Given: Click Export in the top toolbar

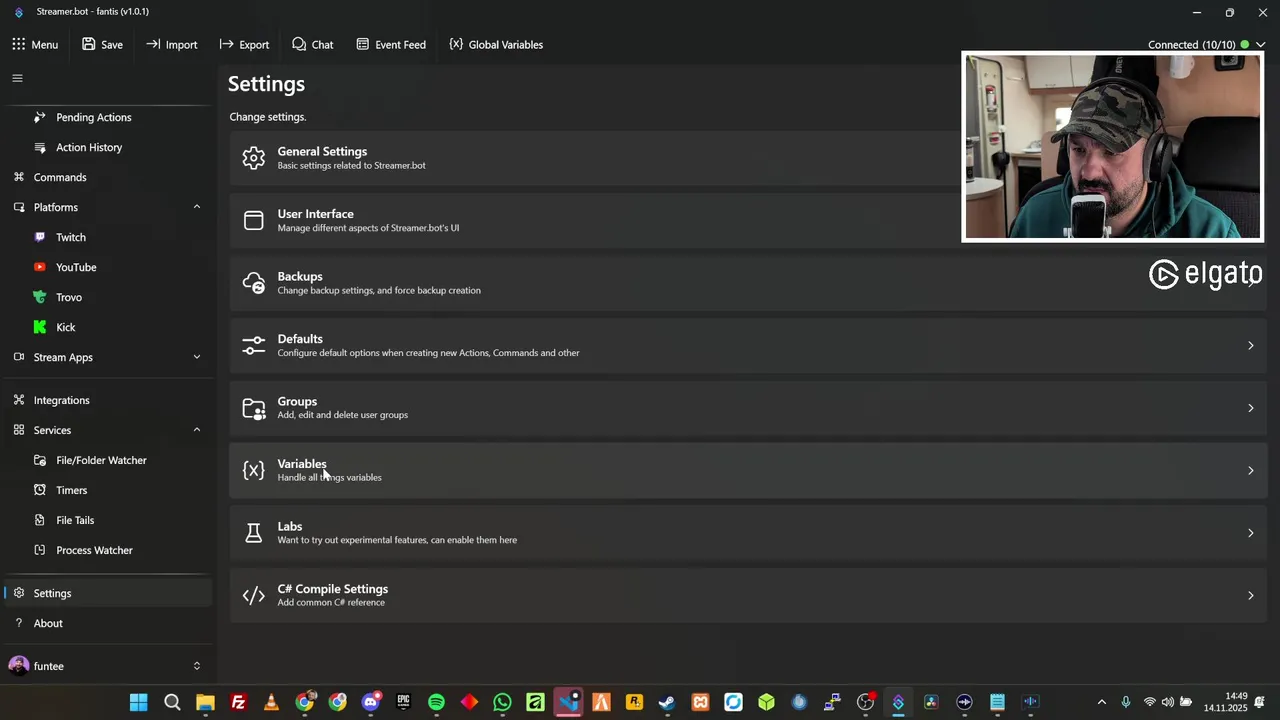Looking at the screenshot, I should [x=245, y=44].
